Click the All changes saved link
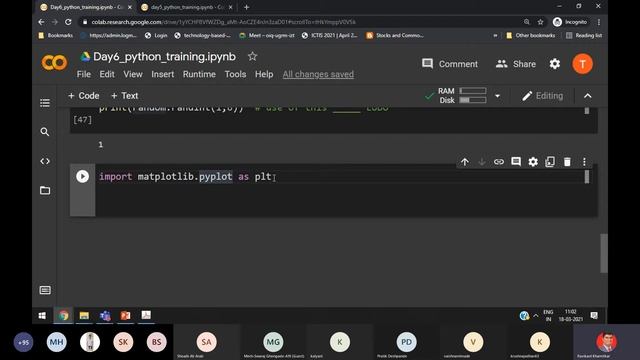Screen dimensions: 640x360 [x=318, y=74]
